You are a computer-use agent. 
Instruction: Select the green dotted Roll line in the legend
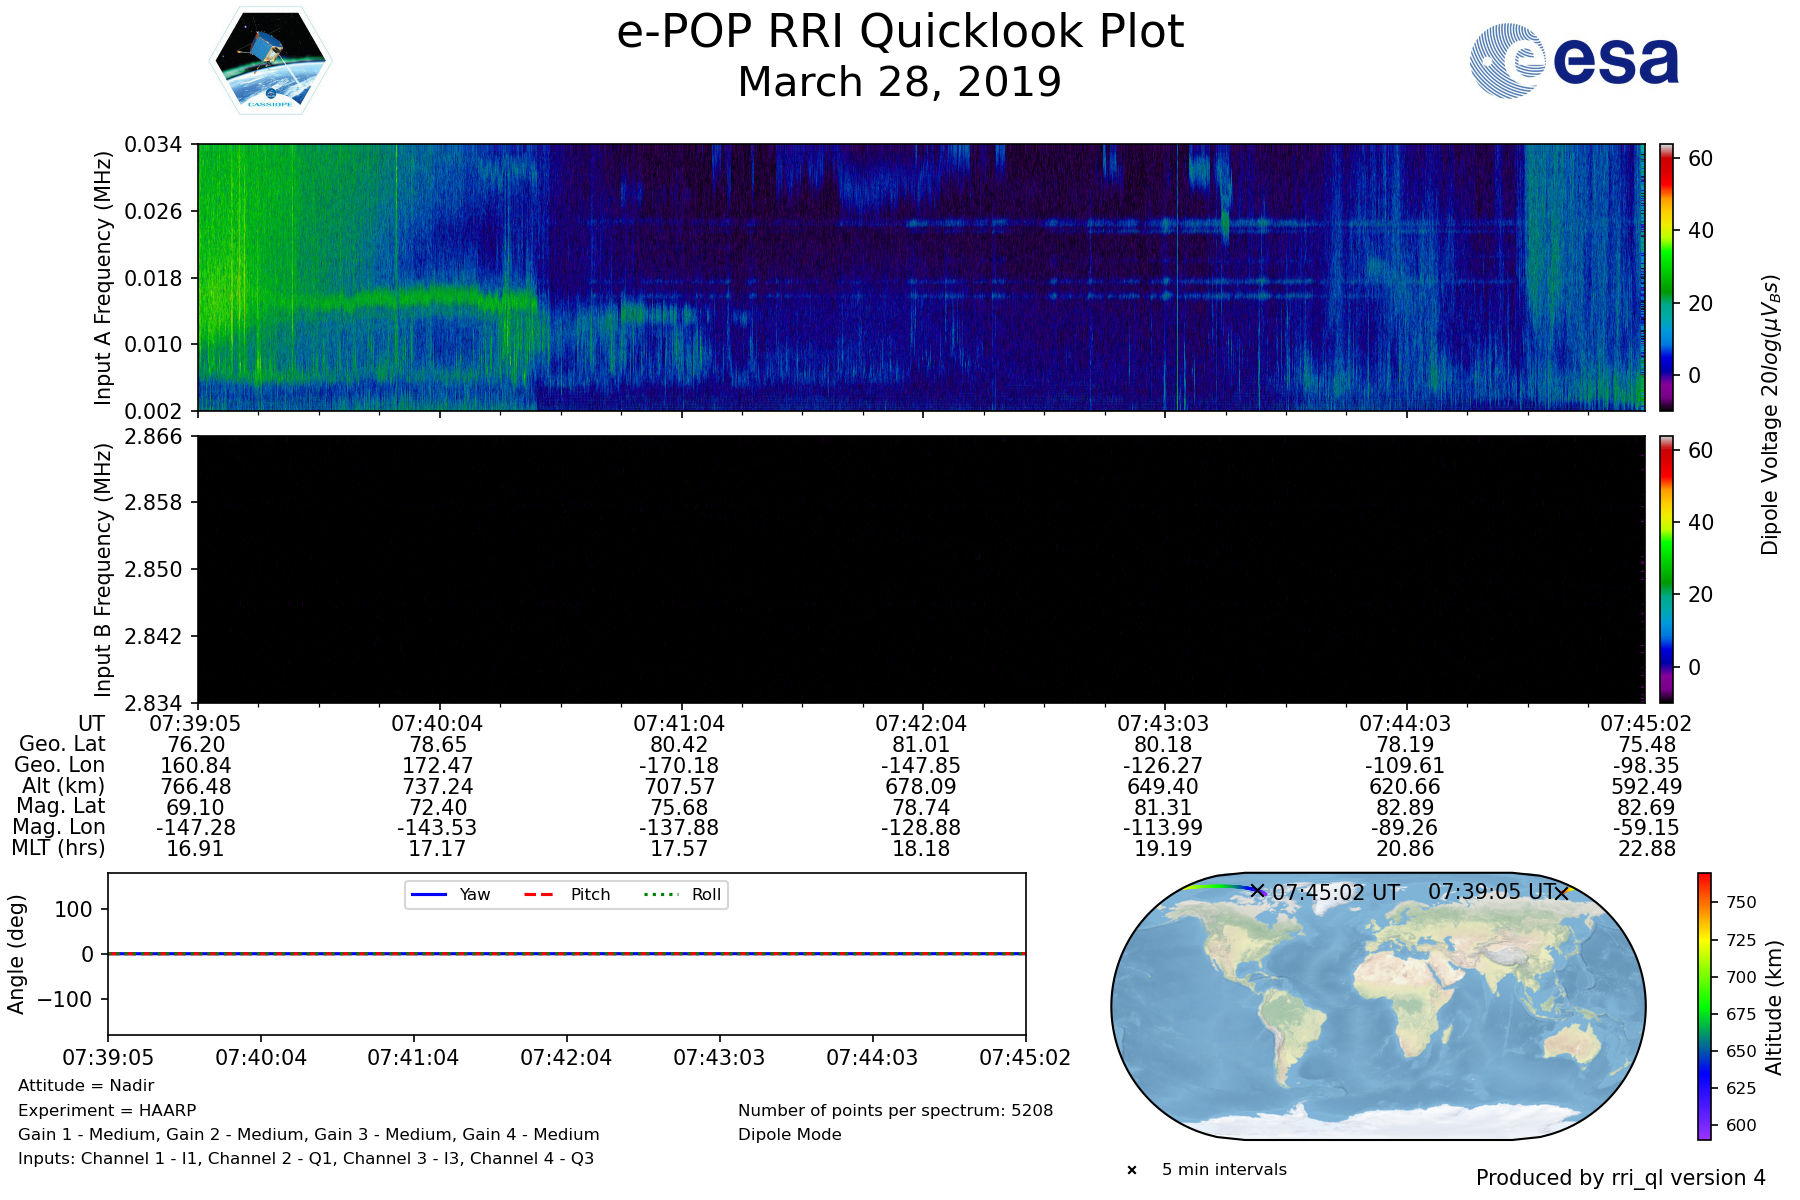pos(660,894)
